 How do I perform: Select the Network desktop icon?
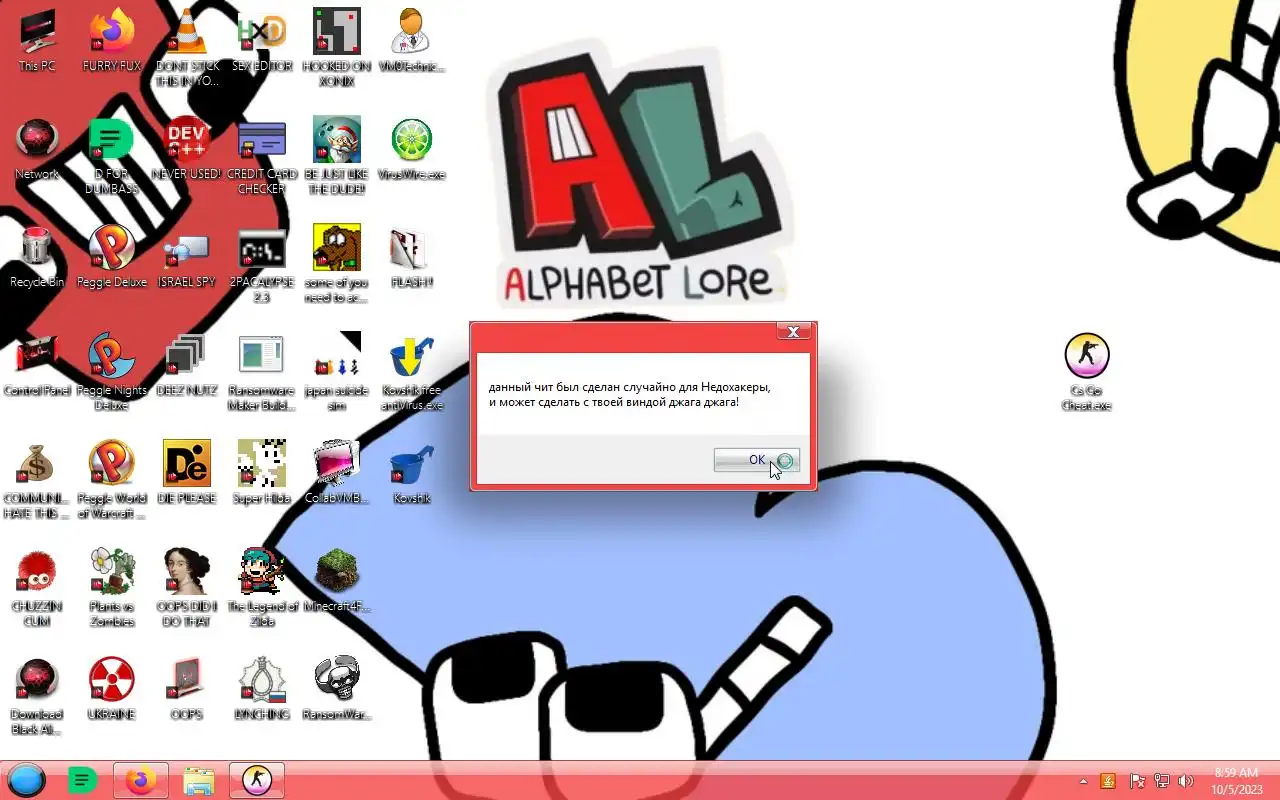(x=37, y=148)
